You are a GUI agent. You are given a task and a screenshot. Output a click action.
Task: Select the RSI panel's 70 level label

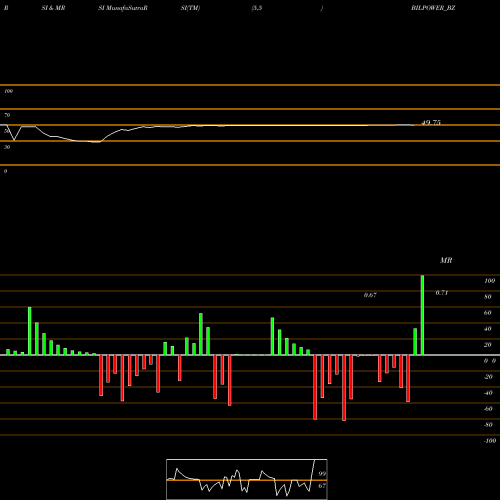click(7, 115)
